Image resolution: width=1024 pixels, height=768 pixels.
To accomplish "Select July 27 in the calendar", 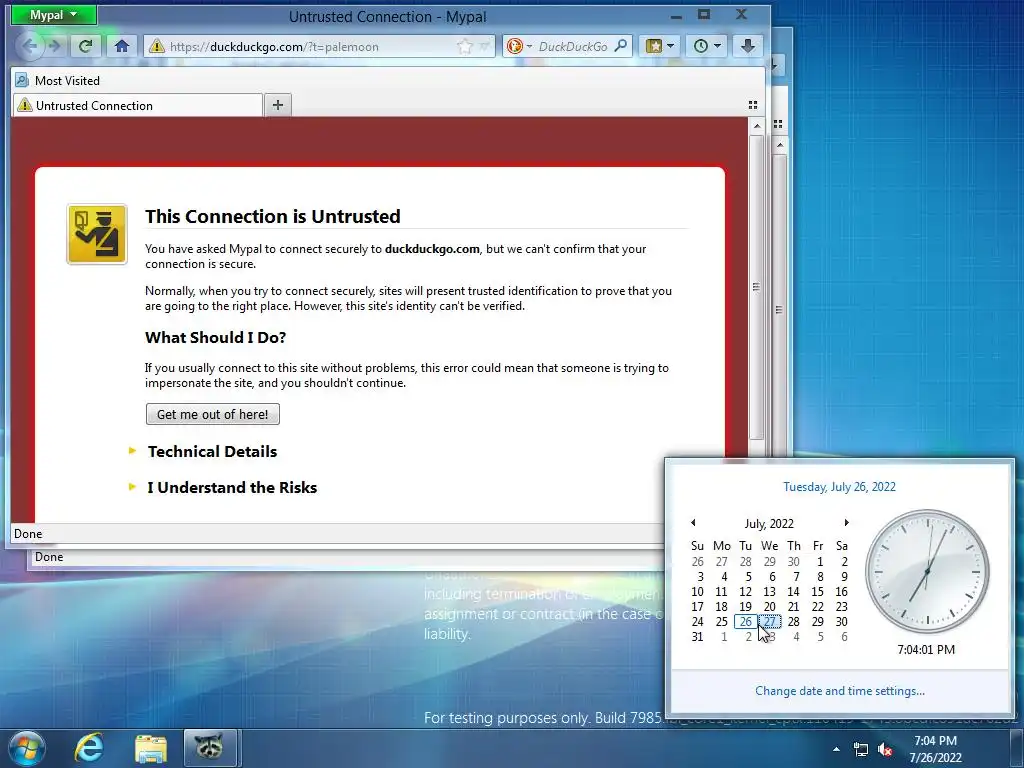I will (x=770, y=622).
